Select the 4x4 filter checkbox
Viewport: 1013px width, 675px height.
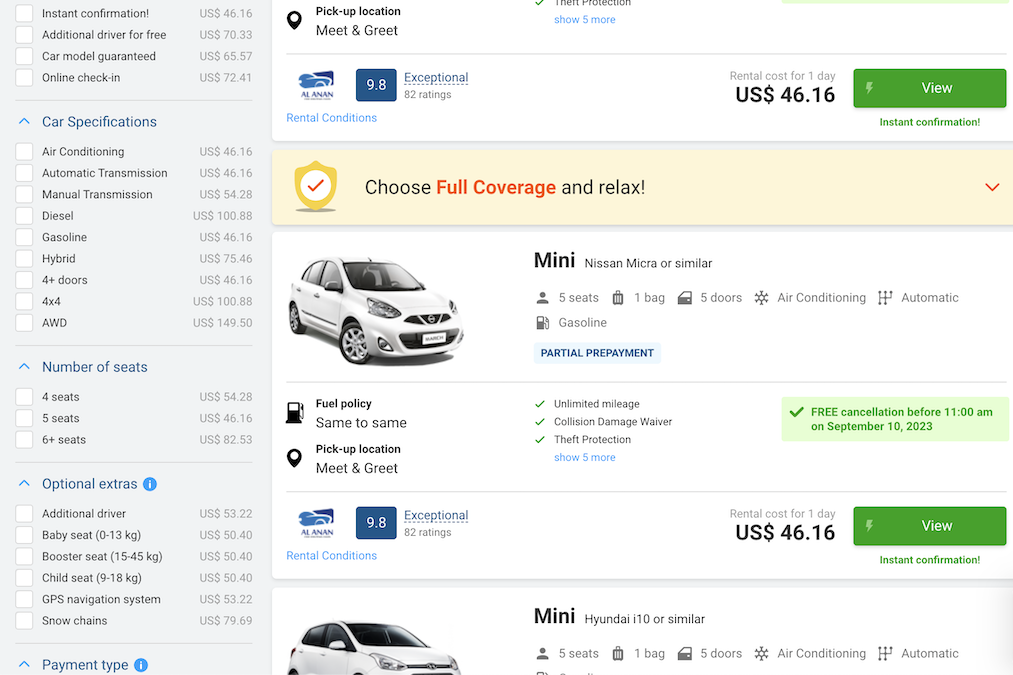24,301
